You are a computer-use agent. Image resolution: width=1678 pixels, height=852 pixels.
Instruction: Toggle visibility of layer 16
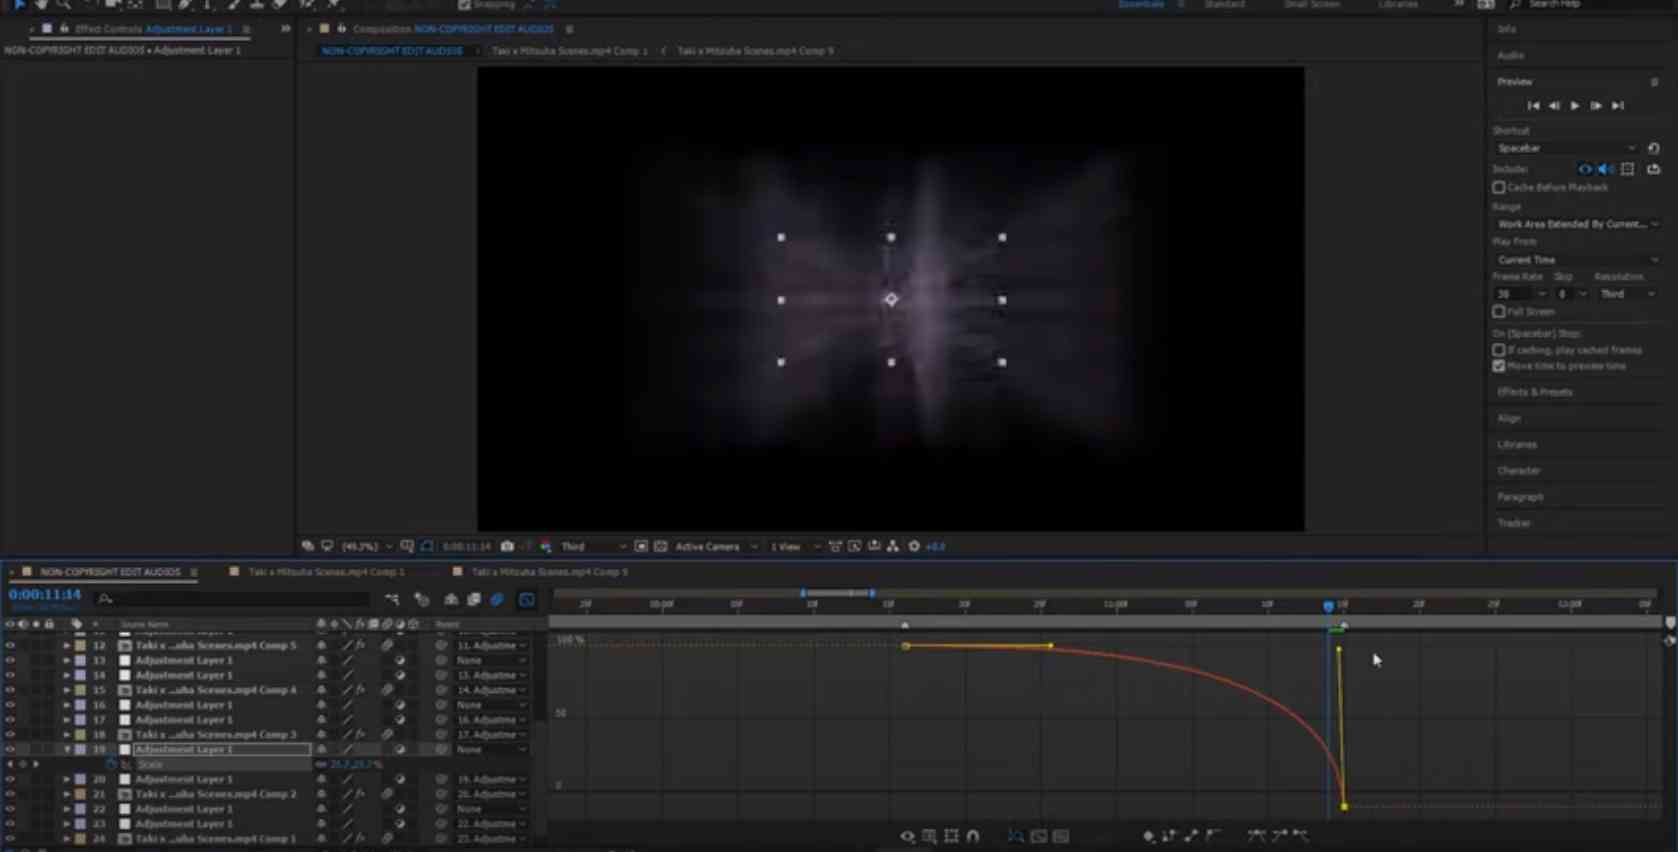click(10, 705)
